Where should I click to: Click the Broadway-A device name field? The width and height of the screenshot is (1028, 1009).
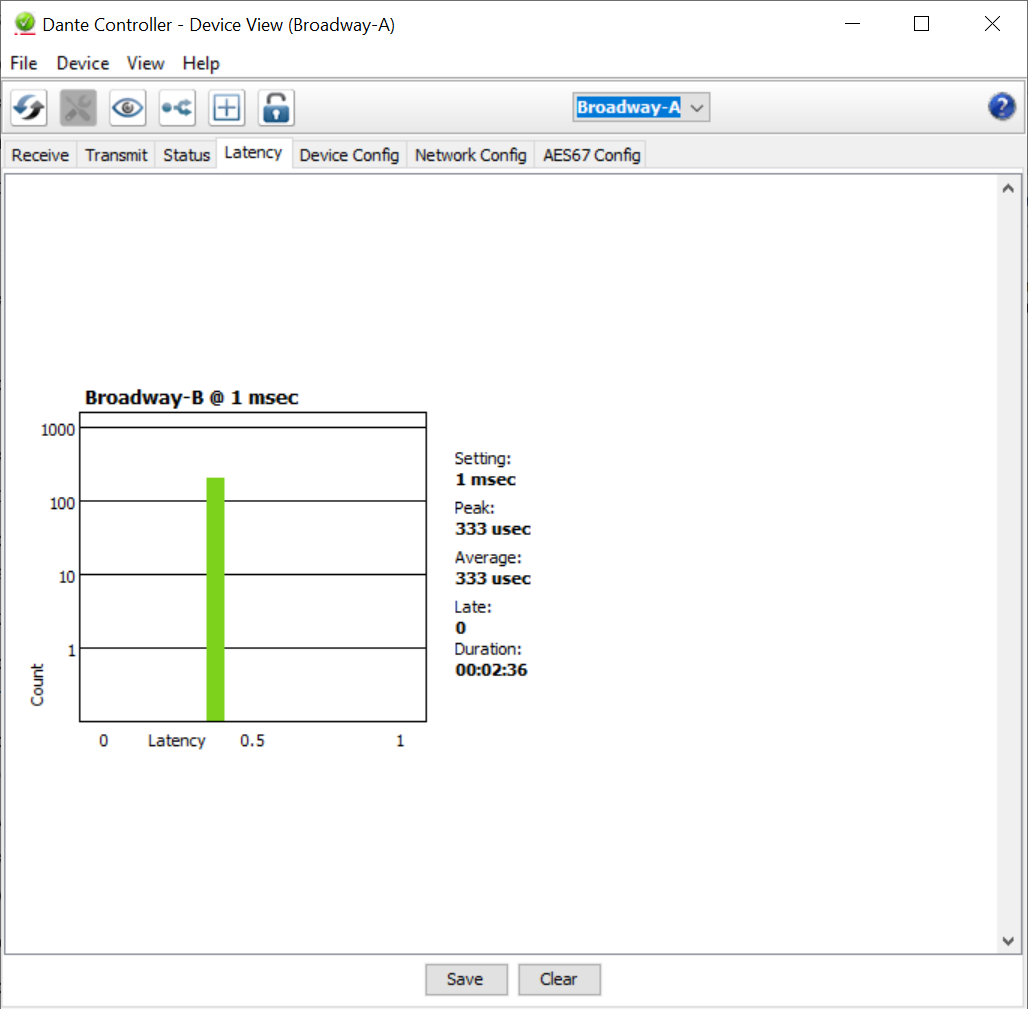(x=628, y=108)
